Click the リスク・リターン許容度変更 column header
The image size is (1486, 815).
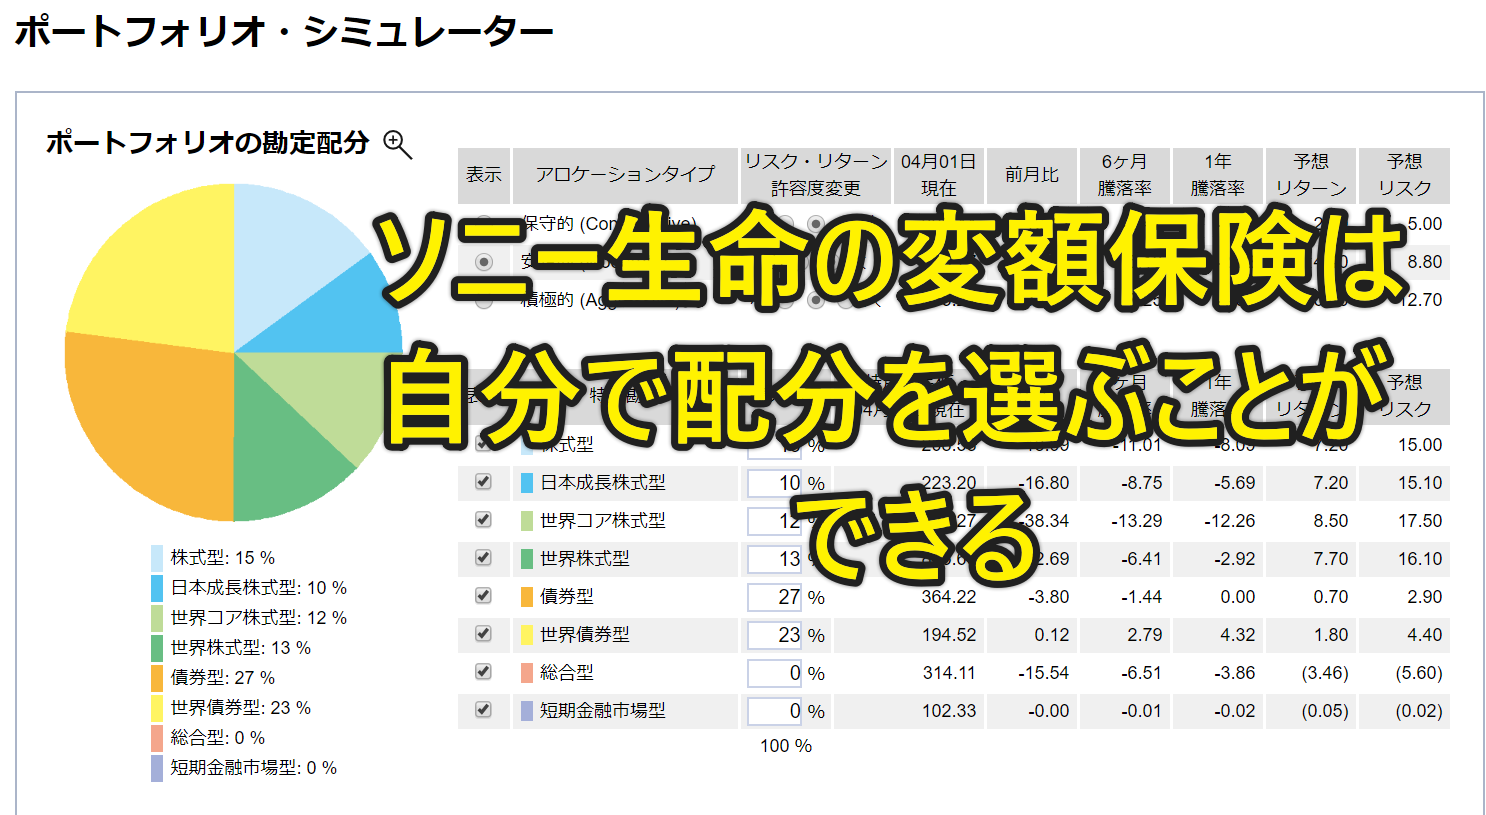(816, 175)
